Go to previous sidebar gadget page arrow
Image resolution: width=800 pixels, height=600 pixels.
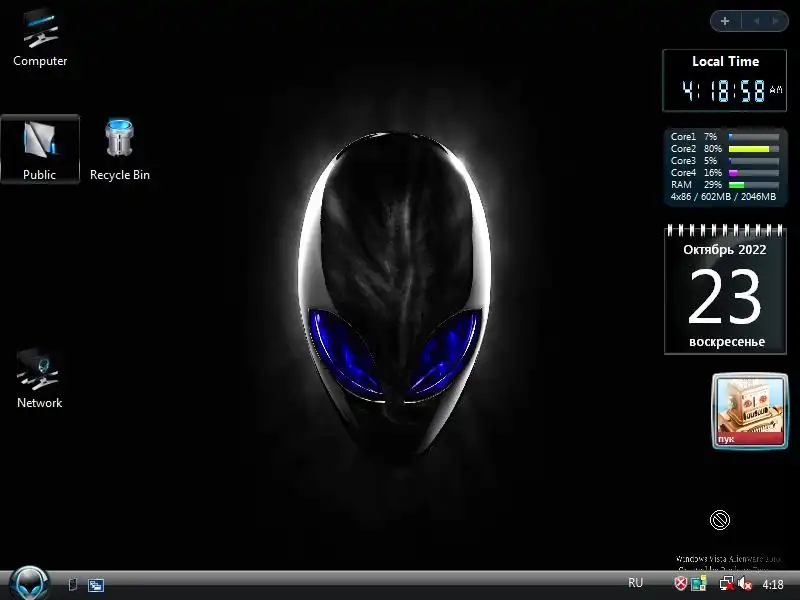pyautogui.click(x=757, y=21)
